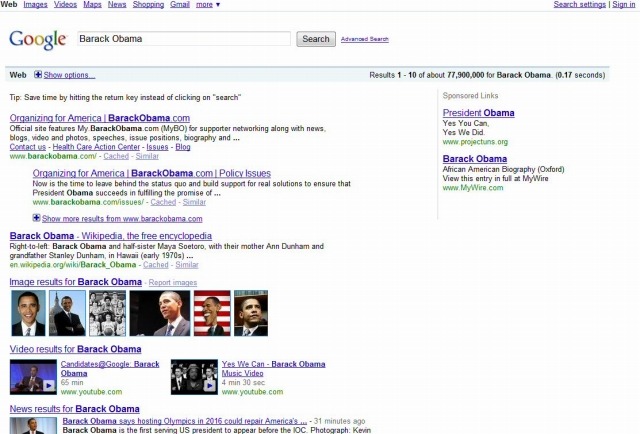Open Similar link for www.barackobama.com/
This screenshot has height=434, width=640.
tap(147, 156)
